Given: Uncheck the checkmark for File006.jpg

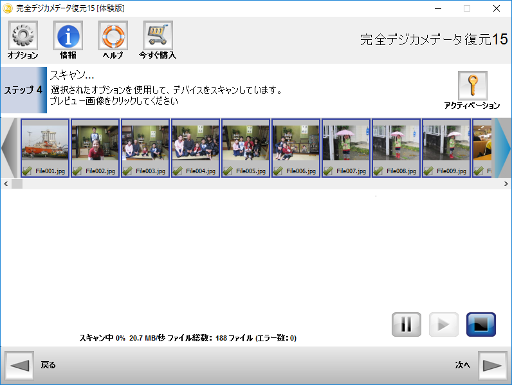Looking at the screenshot, I should click(278, 171).
